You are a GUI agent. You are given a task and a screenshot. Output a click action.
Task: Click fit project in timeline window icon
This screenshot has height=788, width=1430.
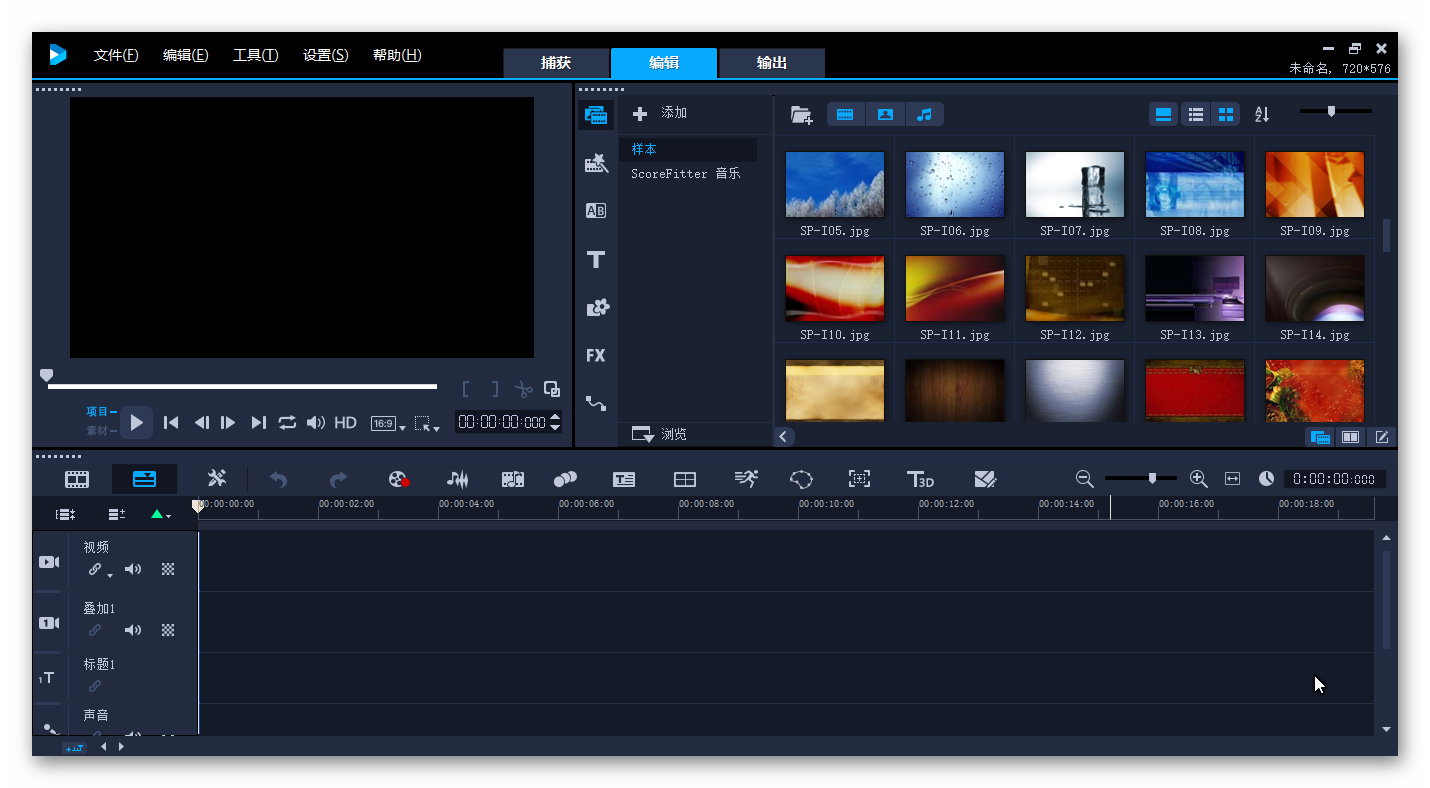1232,479
